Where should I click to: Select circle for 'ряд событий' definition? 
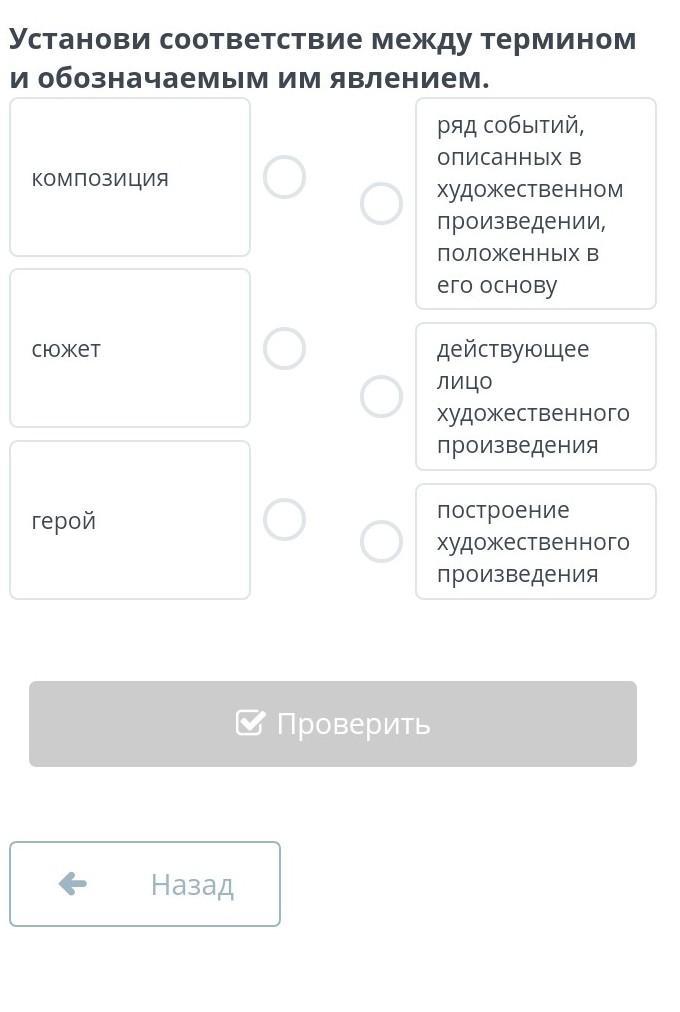(x=381, y=204)
